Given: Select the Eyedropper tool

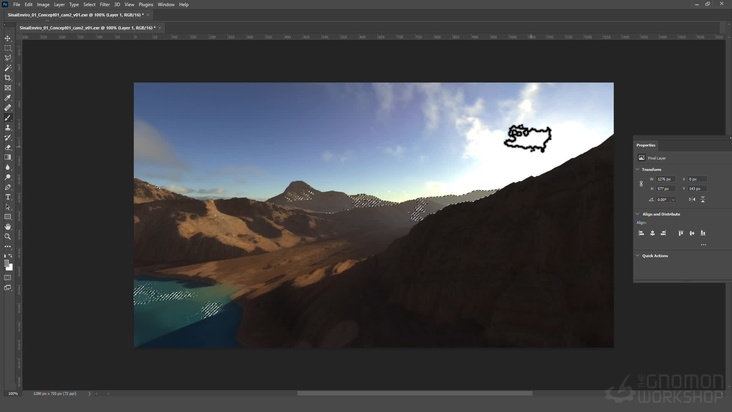Looking at the screenshot, I should (8, 97).
